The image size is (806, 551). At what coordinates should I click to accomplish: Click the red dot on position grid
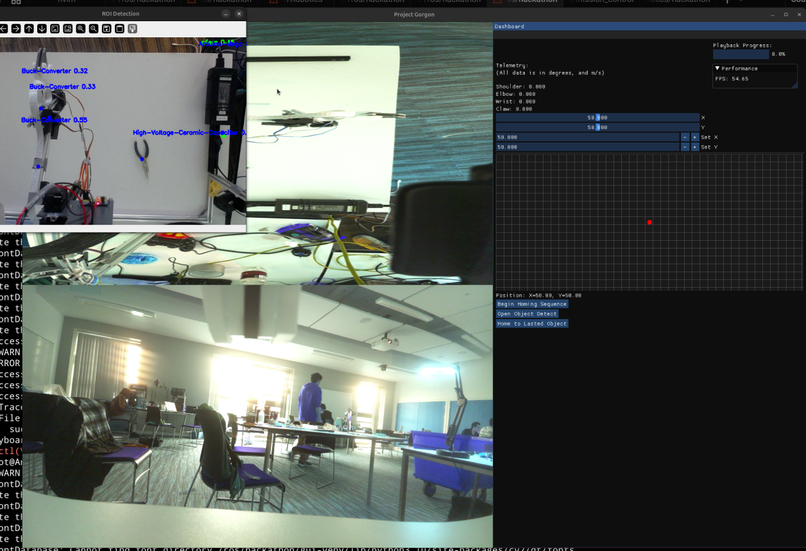point(649,222)
